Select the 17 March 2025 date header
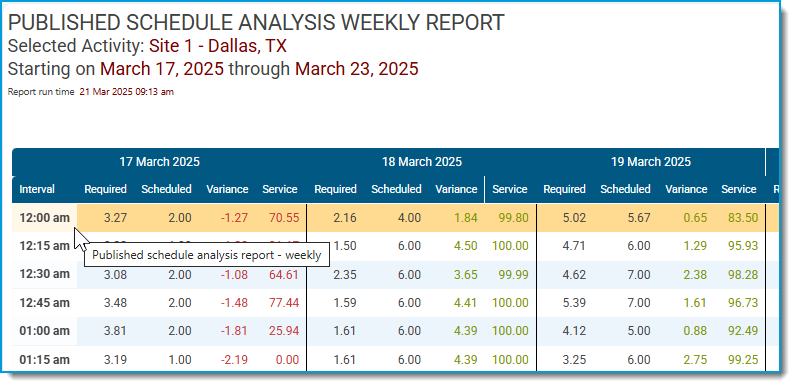Image resolution: width=795 pixels, height=387 pixels. (160, 162)
